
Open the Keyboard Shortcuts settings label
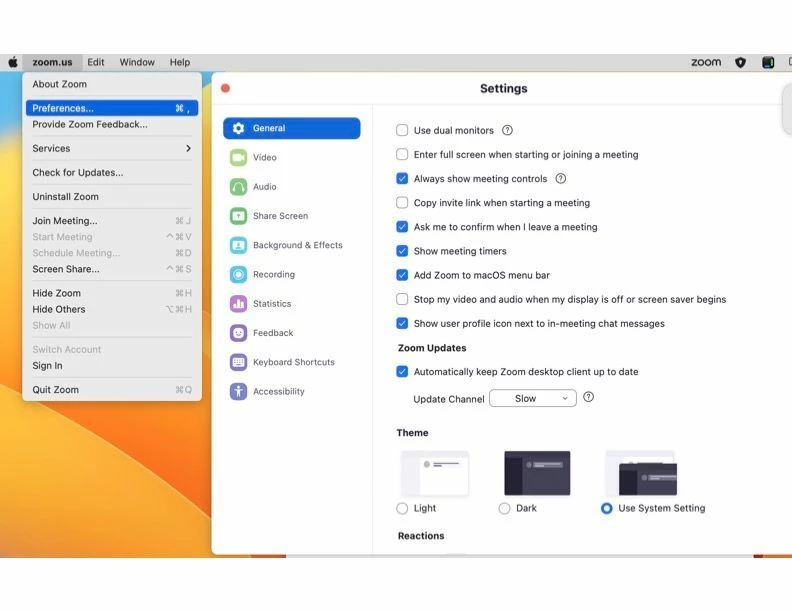pos(293,363)
